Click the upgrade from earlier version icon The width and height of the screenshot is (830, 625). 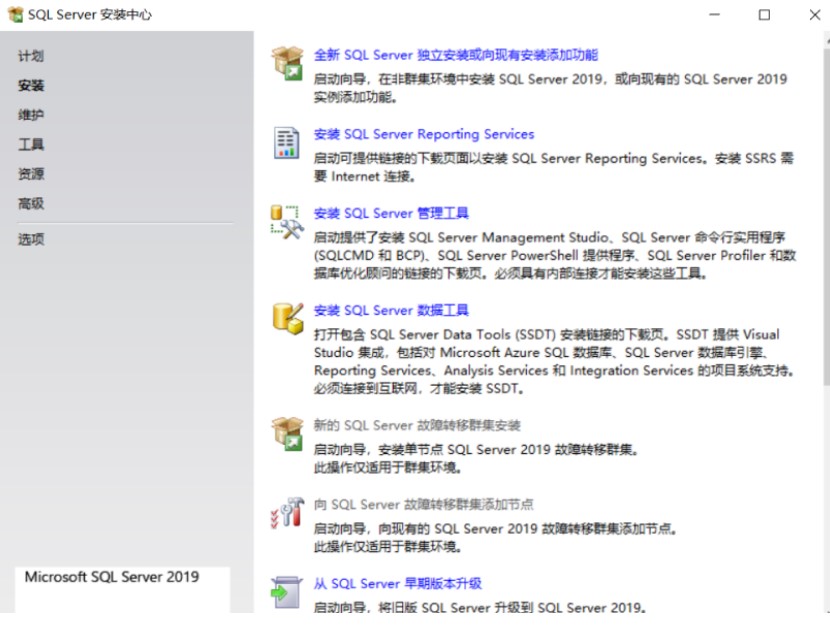pos(286,592)
